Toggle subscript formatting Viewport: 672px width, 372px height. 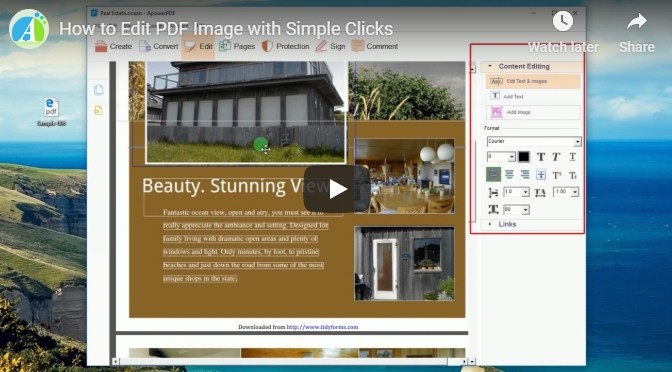tap(573, 175)
